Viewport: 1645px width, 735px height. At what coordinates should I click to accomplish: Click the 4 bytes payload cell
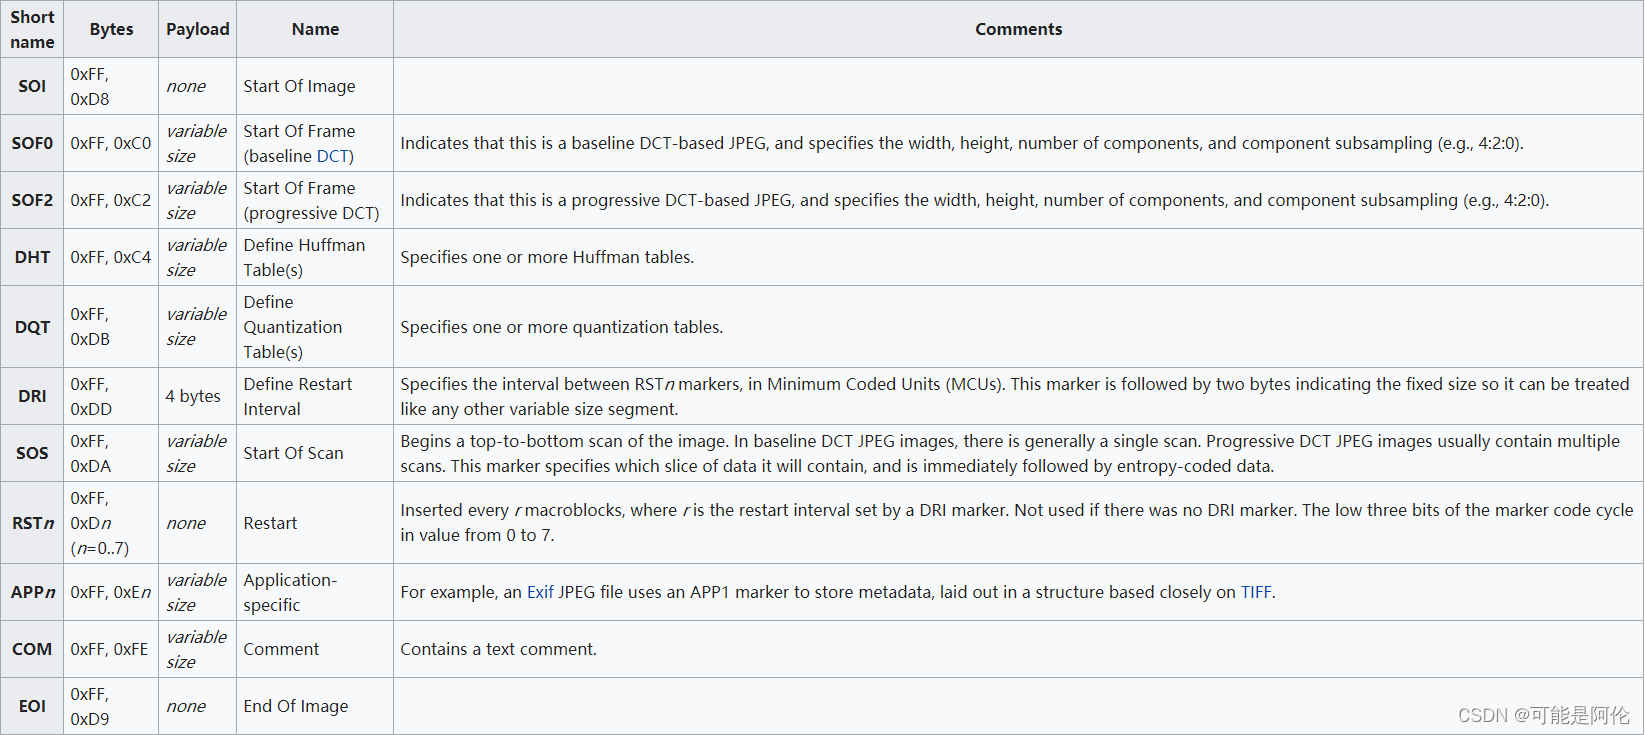tap(197, 396)
